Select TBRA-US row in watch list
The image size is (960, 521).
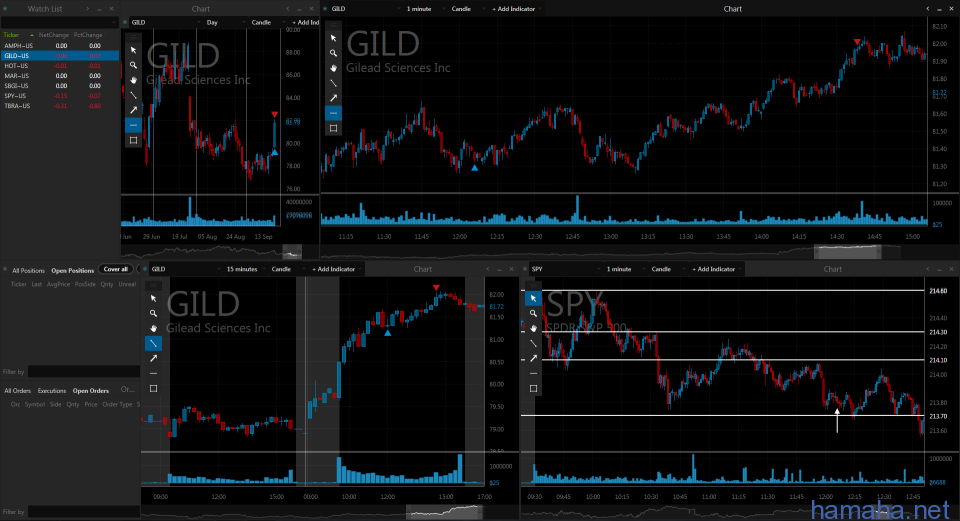pos(59,106)
